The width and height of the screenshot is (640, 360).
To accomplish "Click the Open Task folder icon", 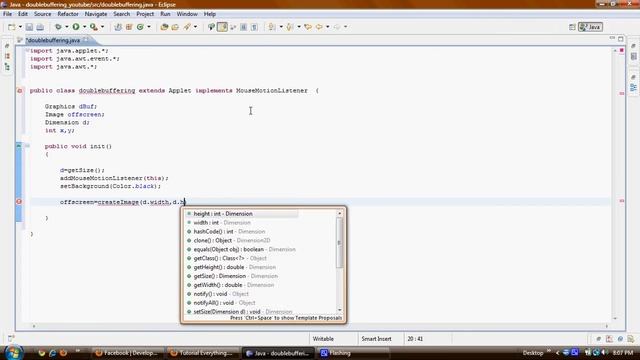I will pos(175,27).
